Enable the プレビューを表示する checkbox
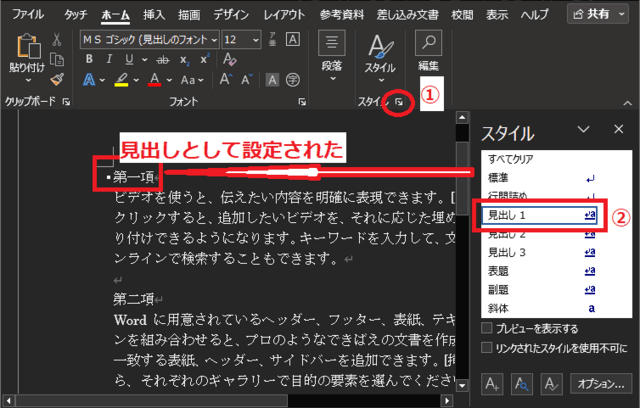Screen dimensions: 640x408 tap(487, 328)
